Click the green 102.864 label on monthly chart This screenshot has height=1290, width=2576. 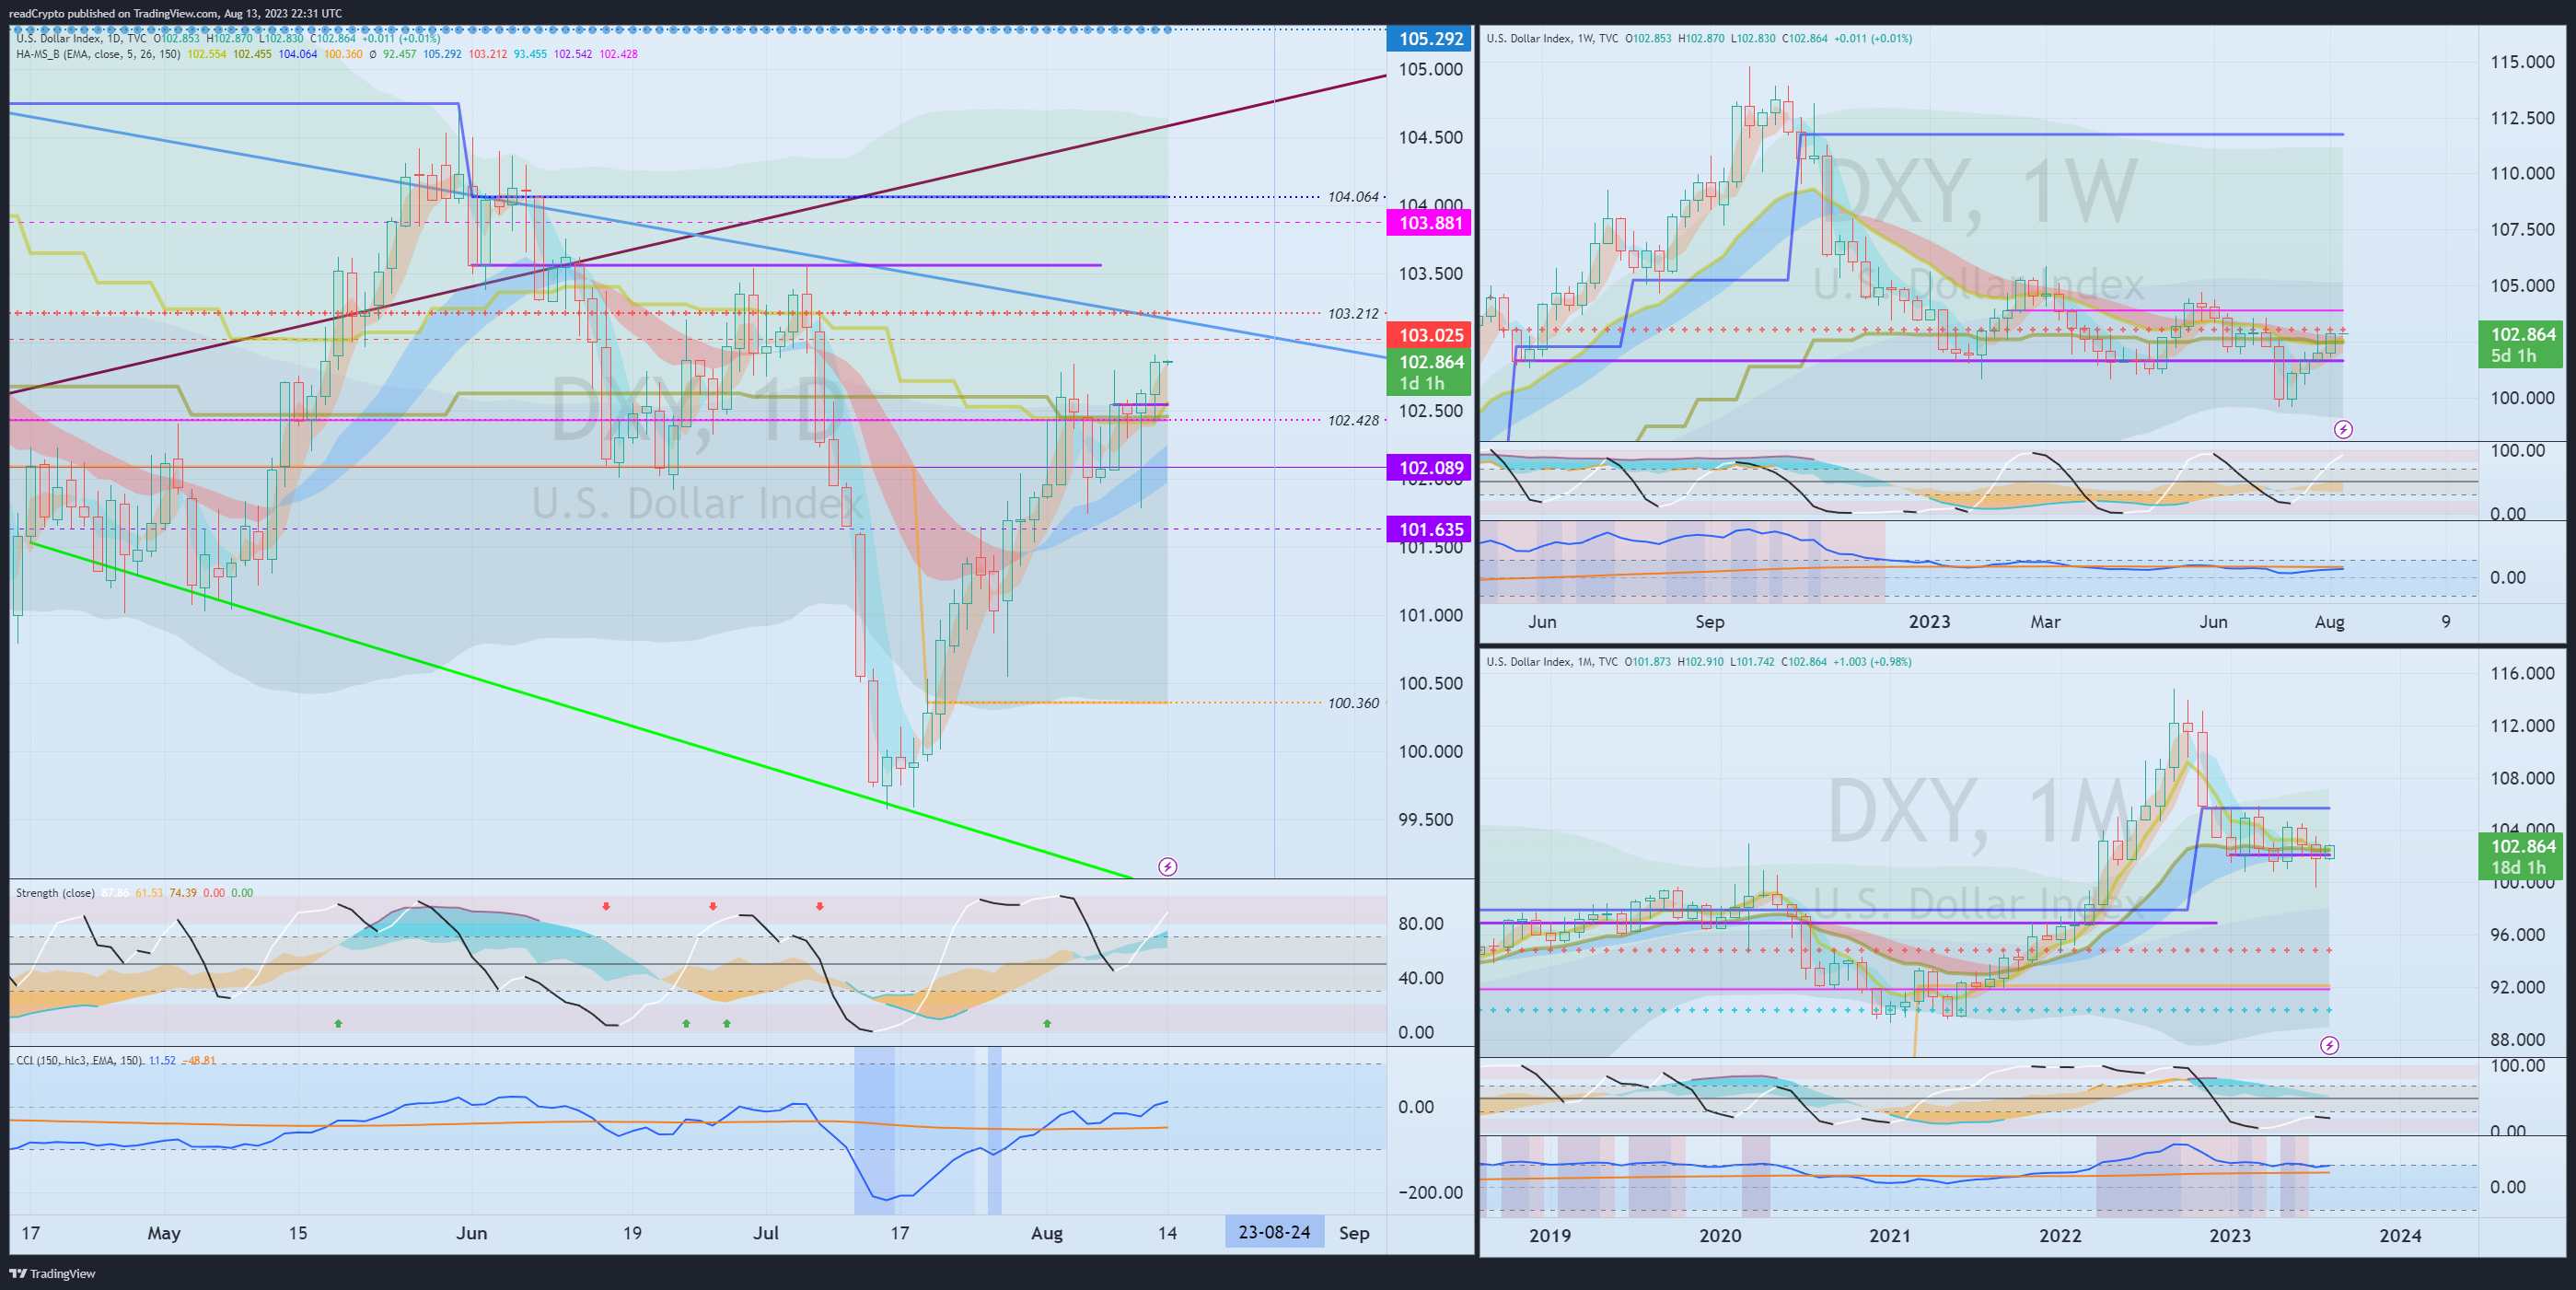2520,857
